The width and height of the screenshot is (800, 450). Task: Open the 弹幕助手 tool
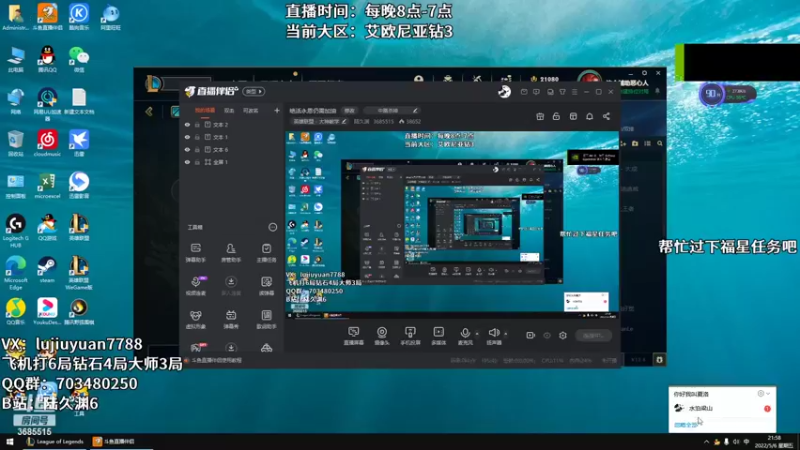(x=195, y=253)
